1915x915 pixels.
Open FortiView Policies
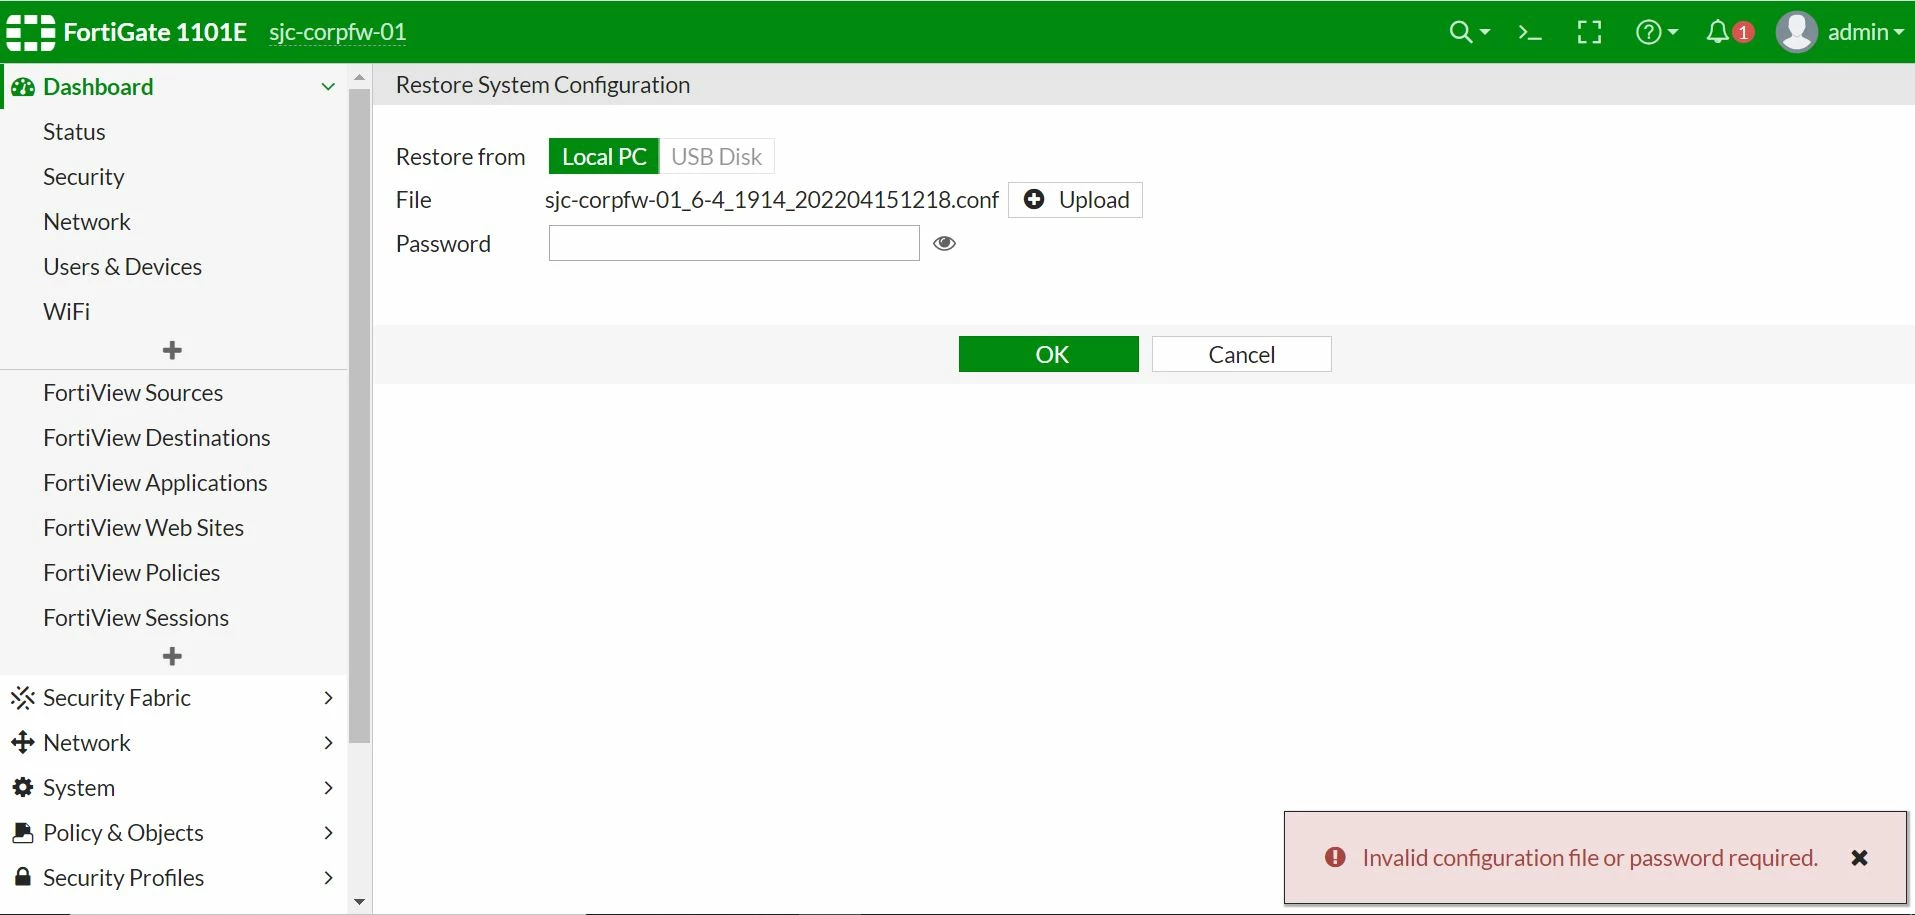pos(131,573)
